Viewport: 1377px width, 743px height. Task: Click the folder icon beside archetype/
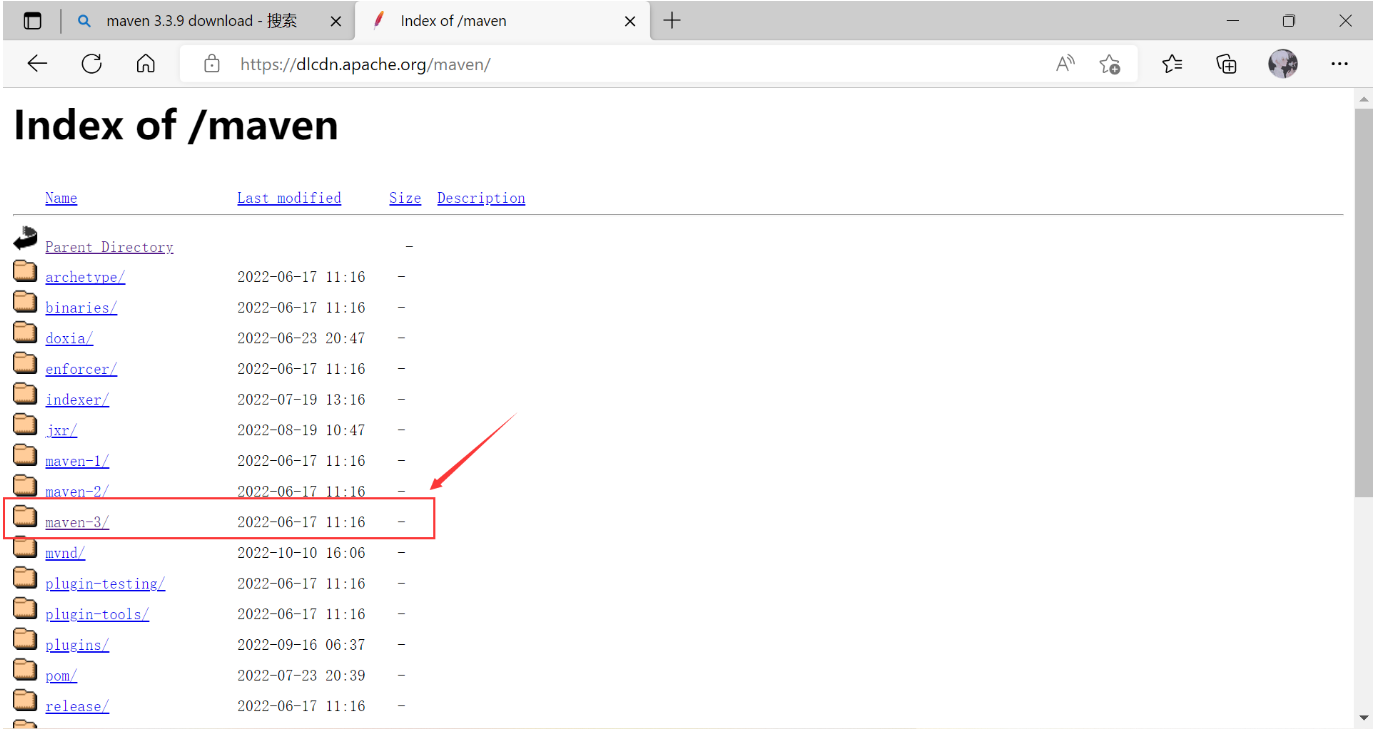[25, 272]
